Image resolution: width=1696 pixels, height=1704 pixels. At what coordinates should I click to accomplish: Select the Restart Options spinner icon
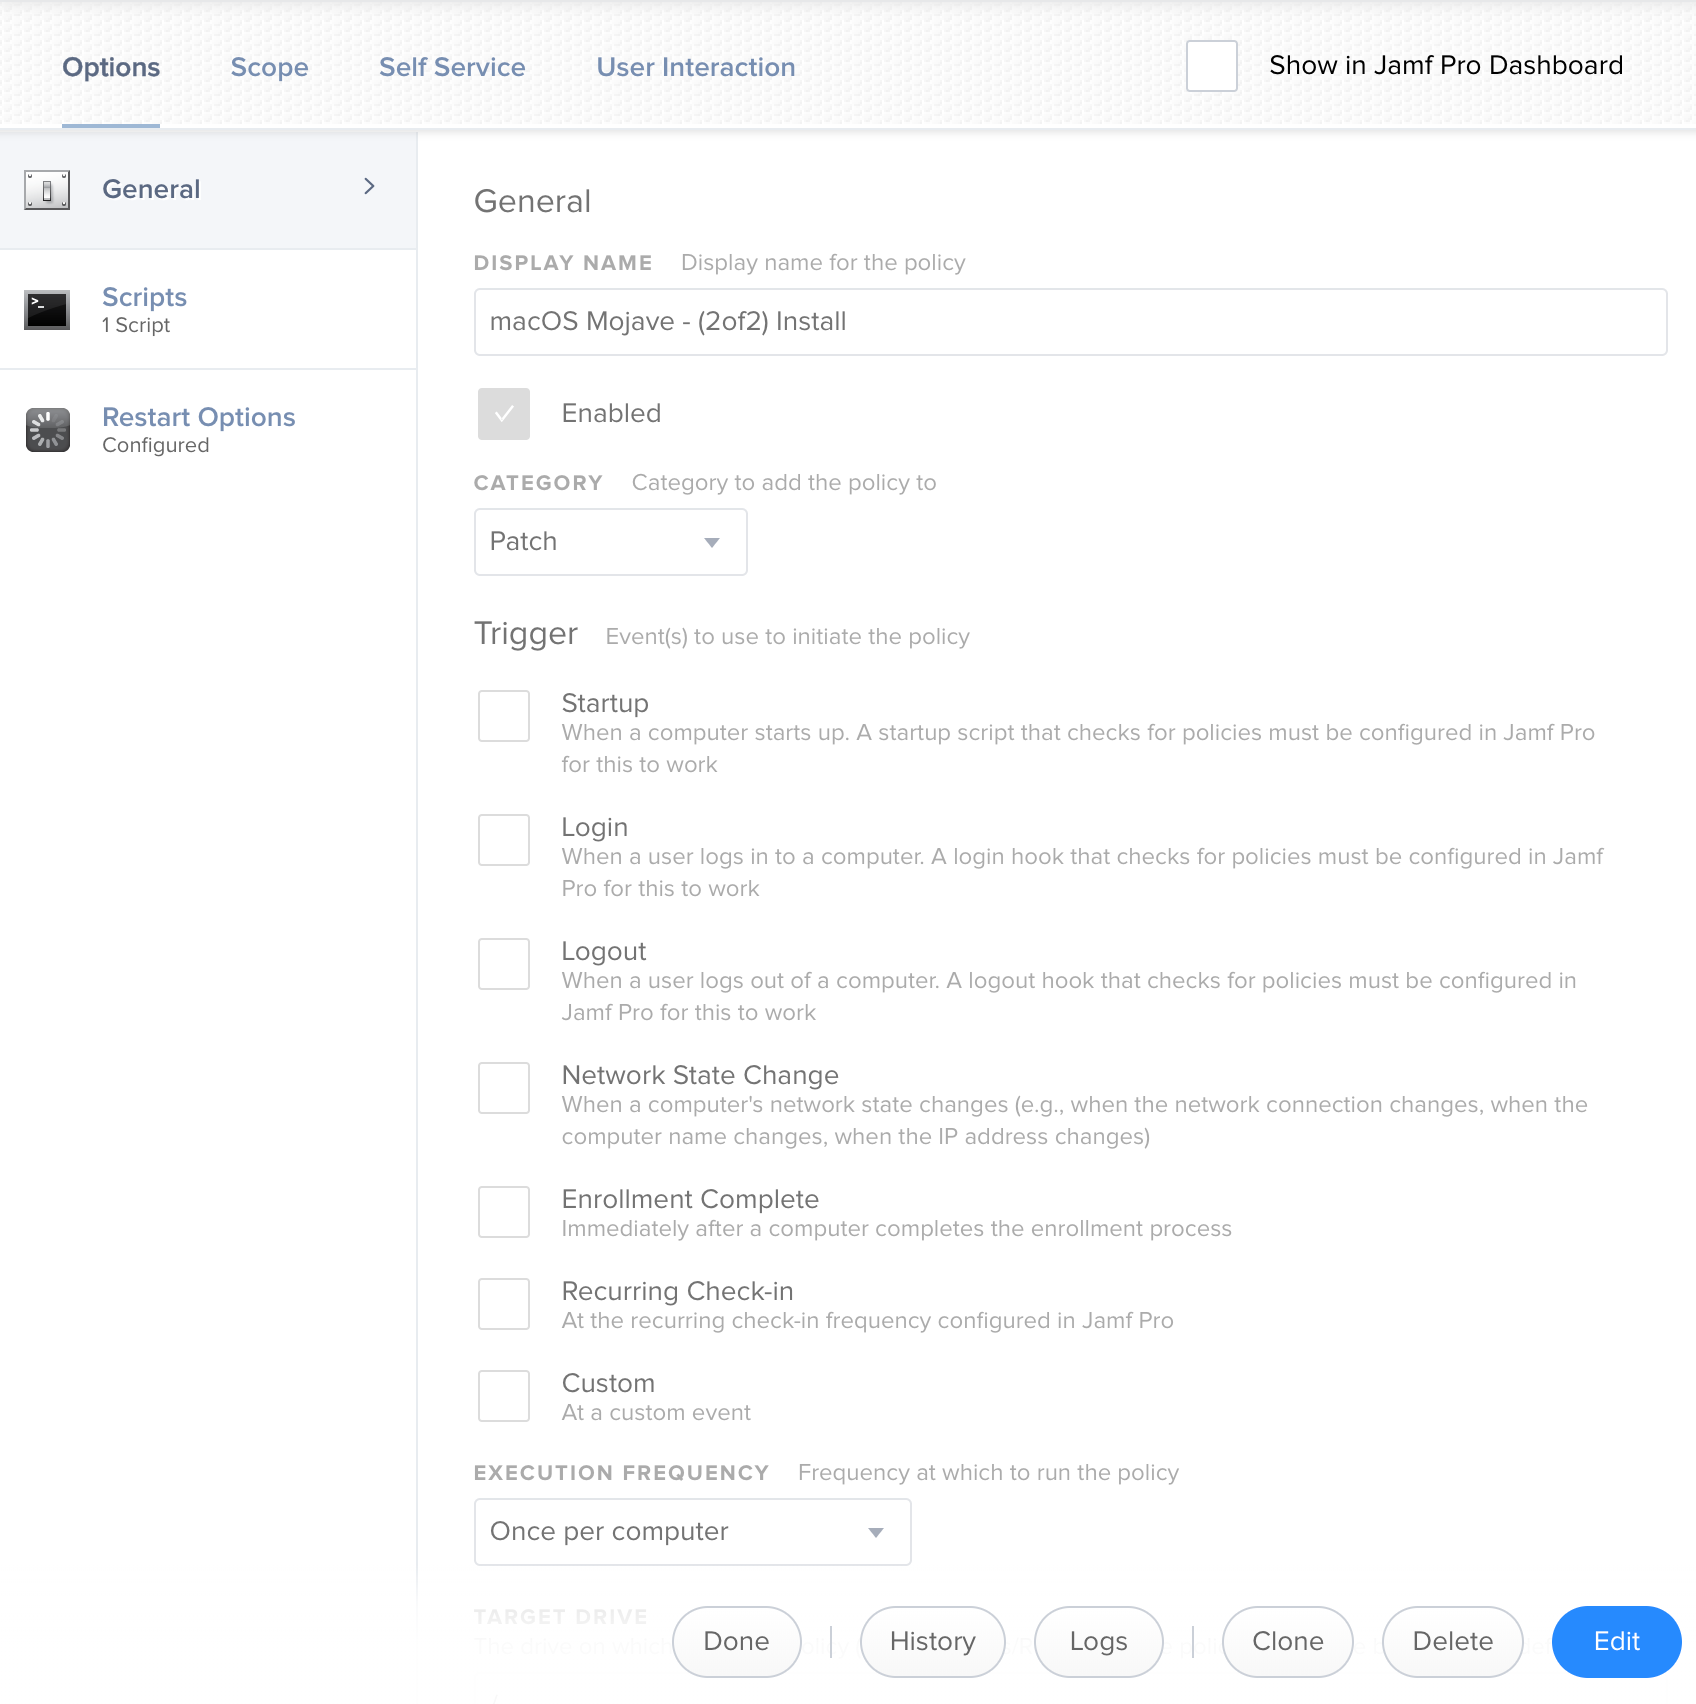(47, 430)
